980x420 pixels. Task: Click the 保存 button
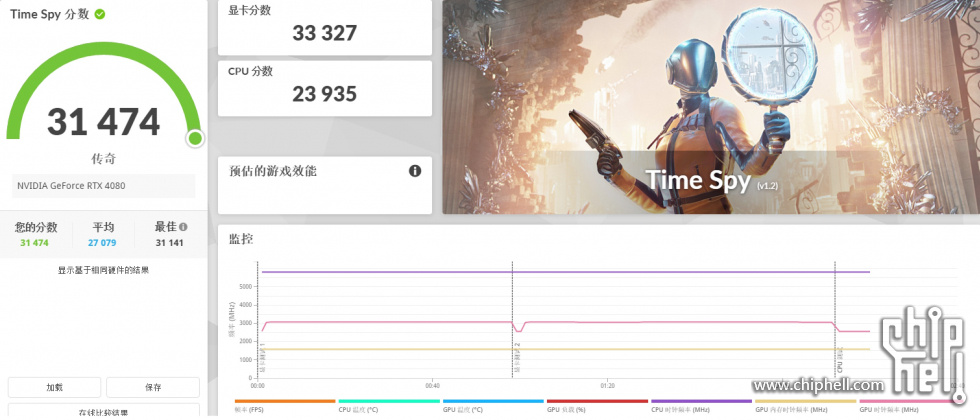point(153,388)
